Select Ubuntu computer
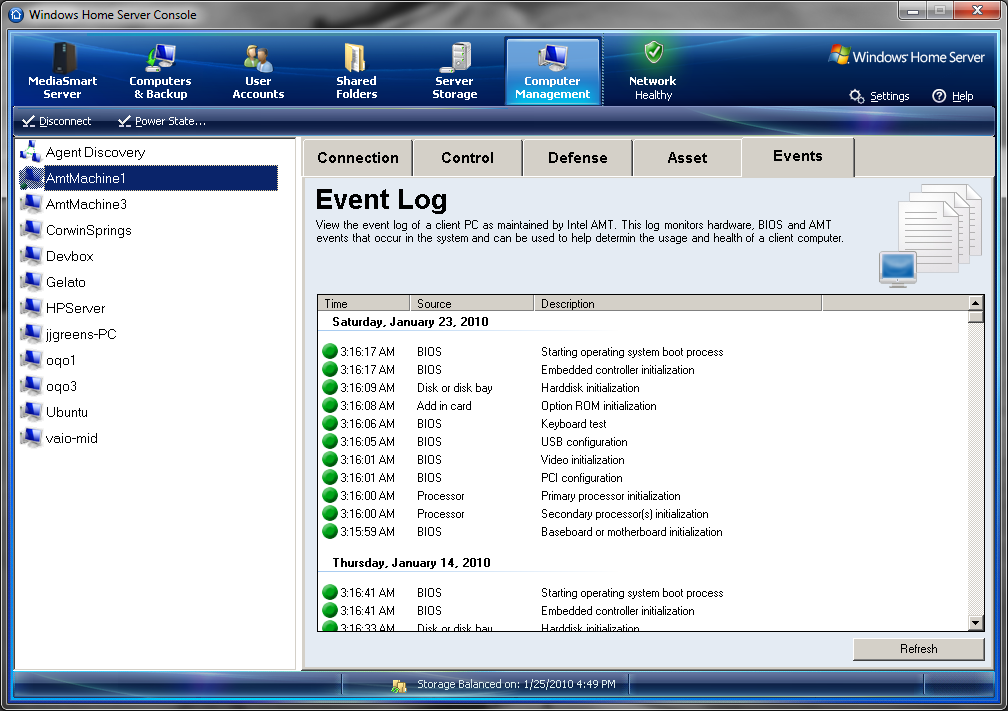This screenshot has height=711, width=1008. coord(66,412)
